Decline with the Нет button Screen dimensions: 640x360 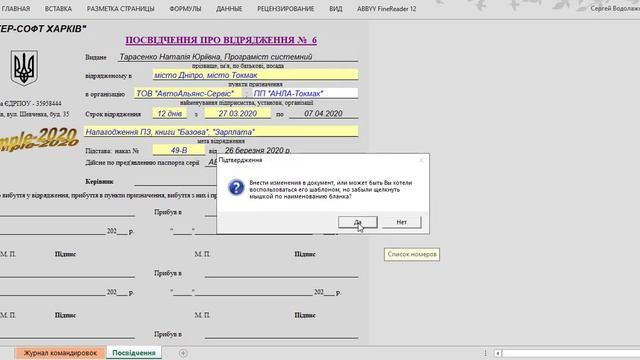[x=401, y=222]
